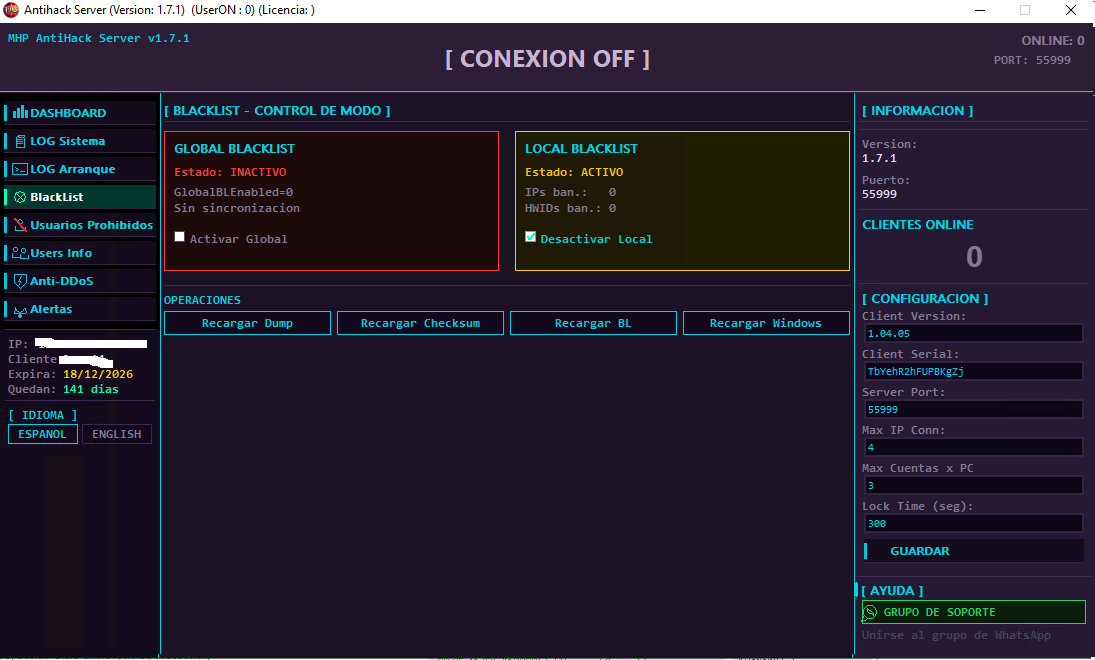Switch language to ENGLISH
This screenshot has width=1095, height=660.
pyautogui.click(x=117, y=434)
